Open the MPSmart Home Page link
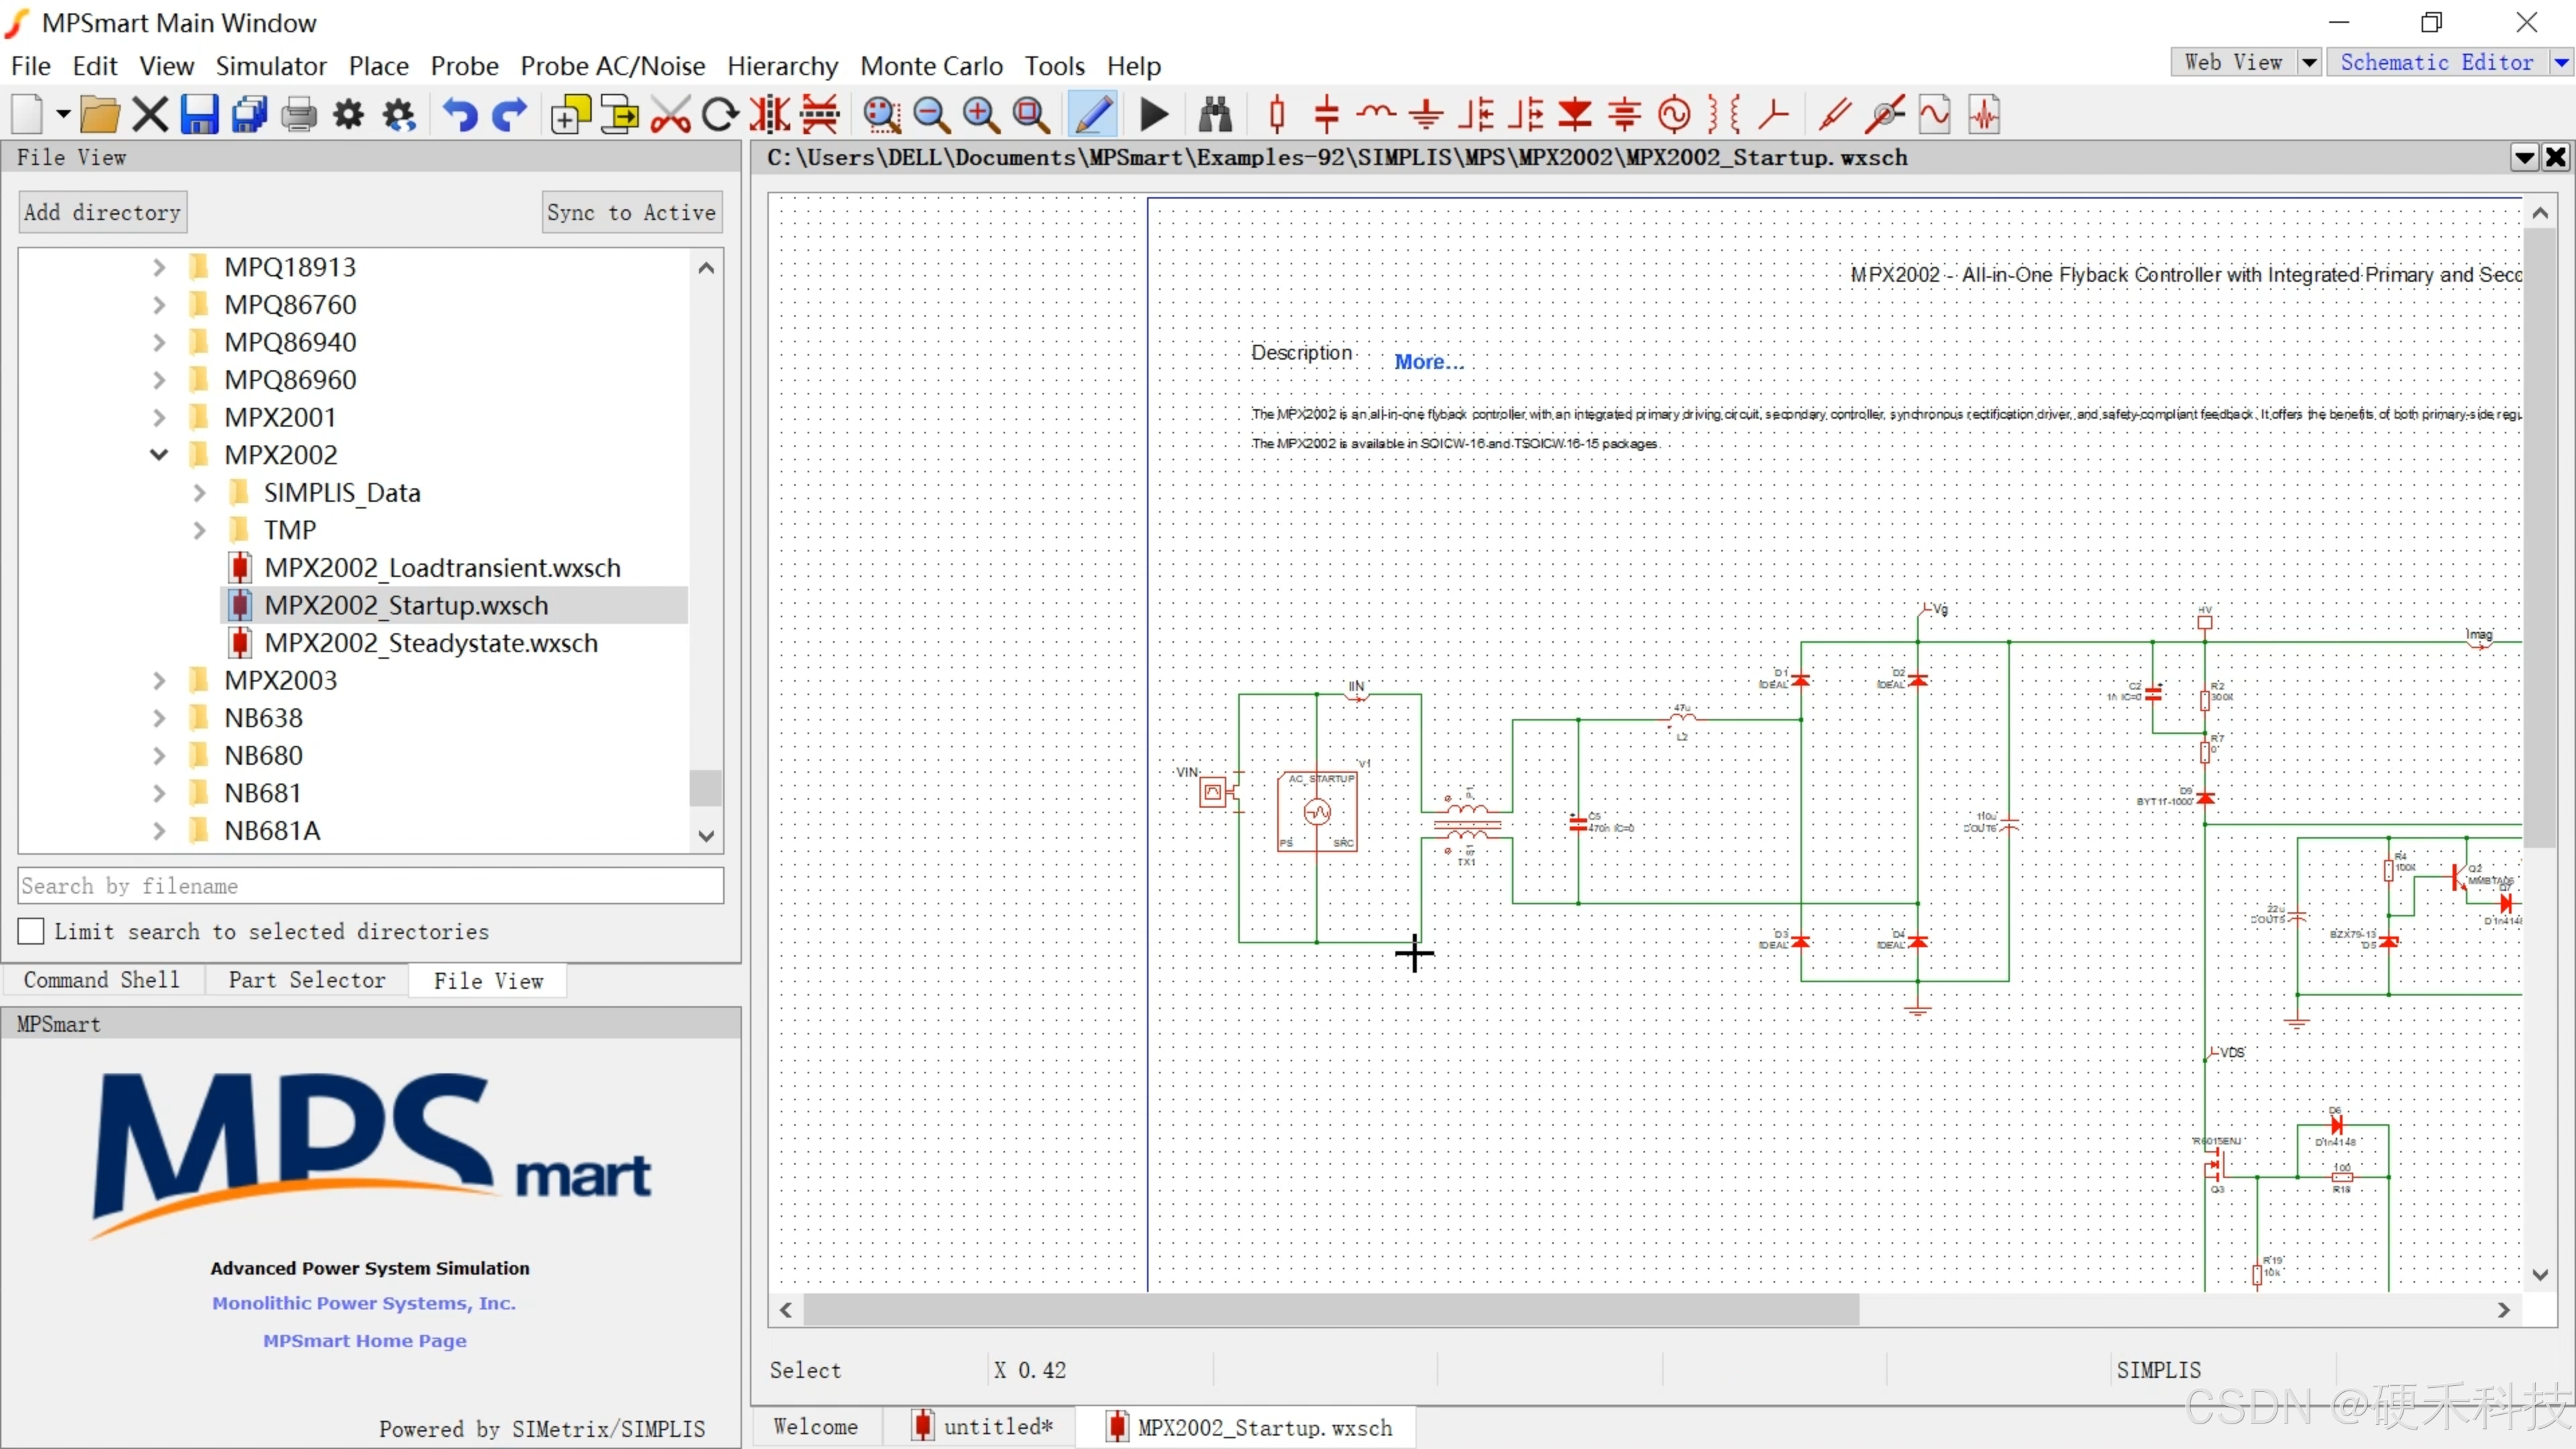Viewport: 2576px width, 1449px height. point(364,1340)
